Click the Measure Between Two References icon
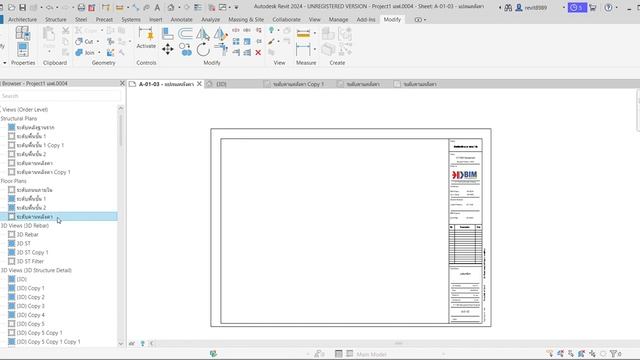 click(x=303, y=33)
